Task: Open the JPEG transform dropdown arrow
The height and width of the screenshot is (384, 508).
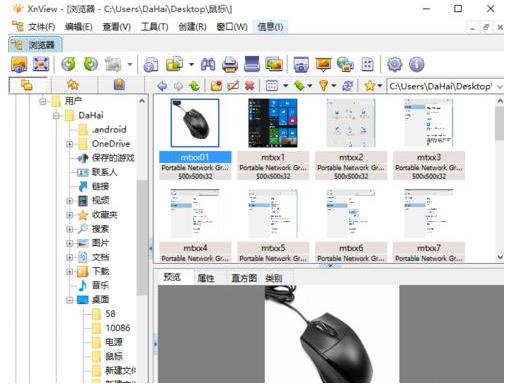Action: pos(130,64)
